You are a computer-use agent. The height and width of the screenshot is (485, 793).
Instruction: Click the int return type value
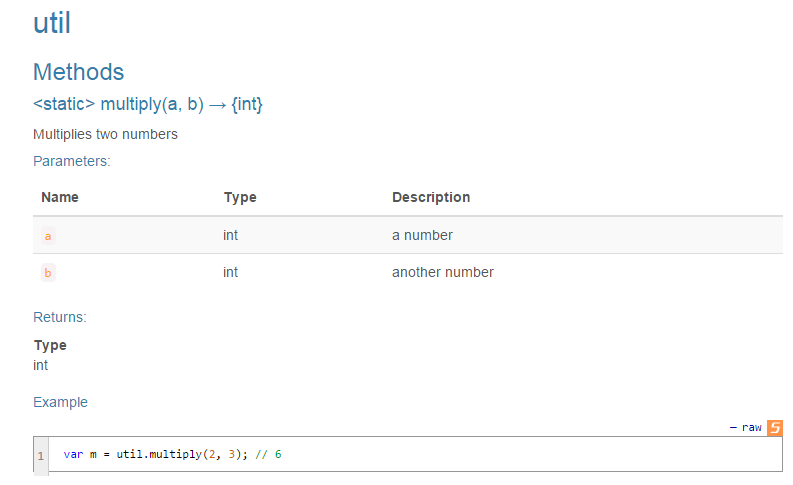point(41,365)
